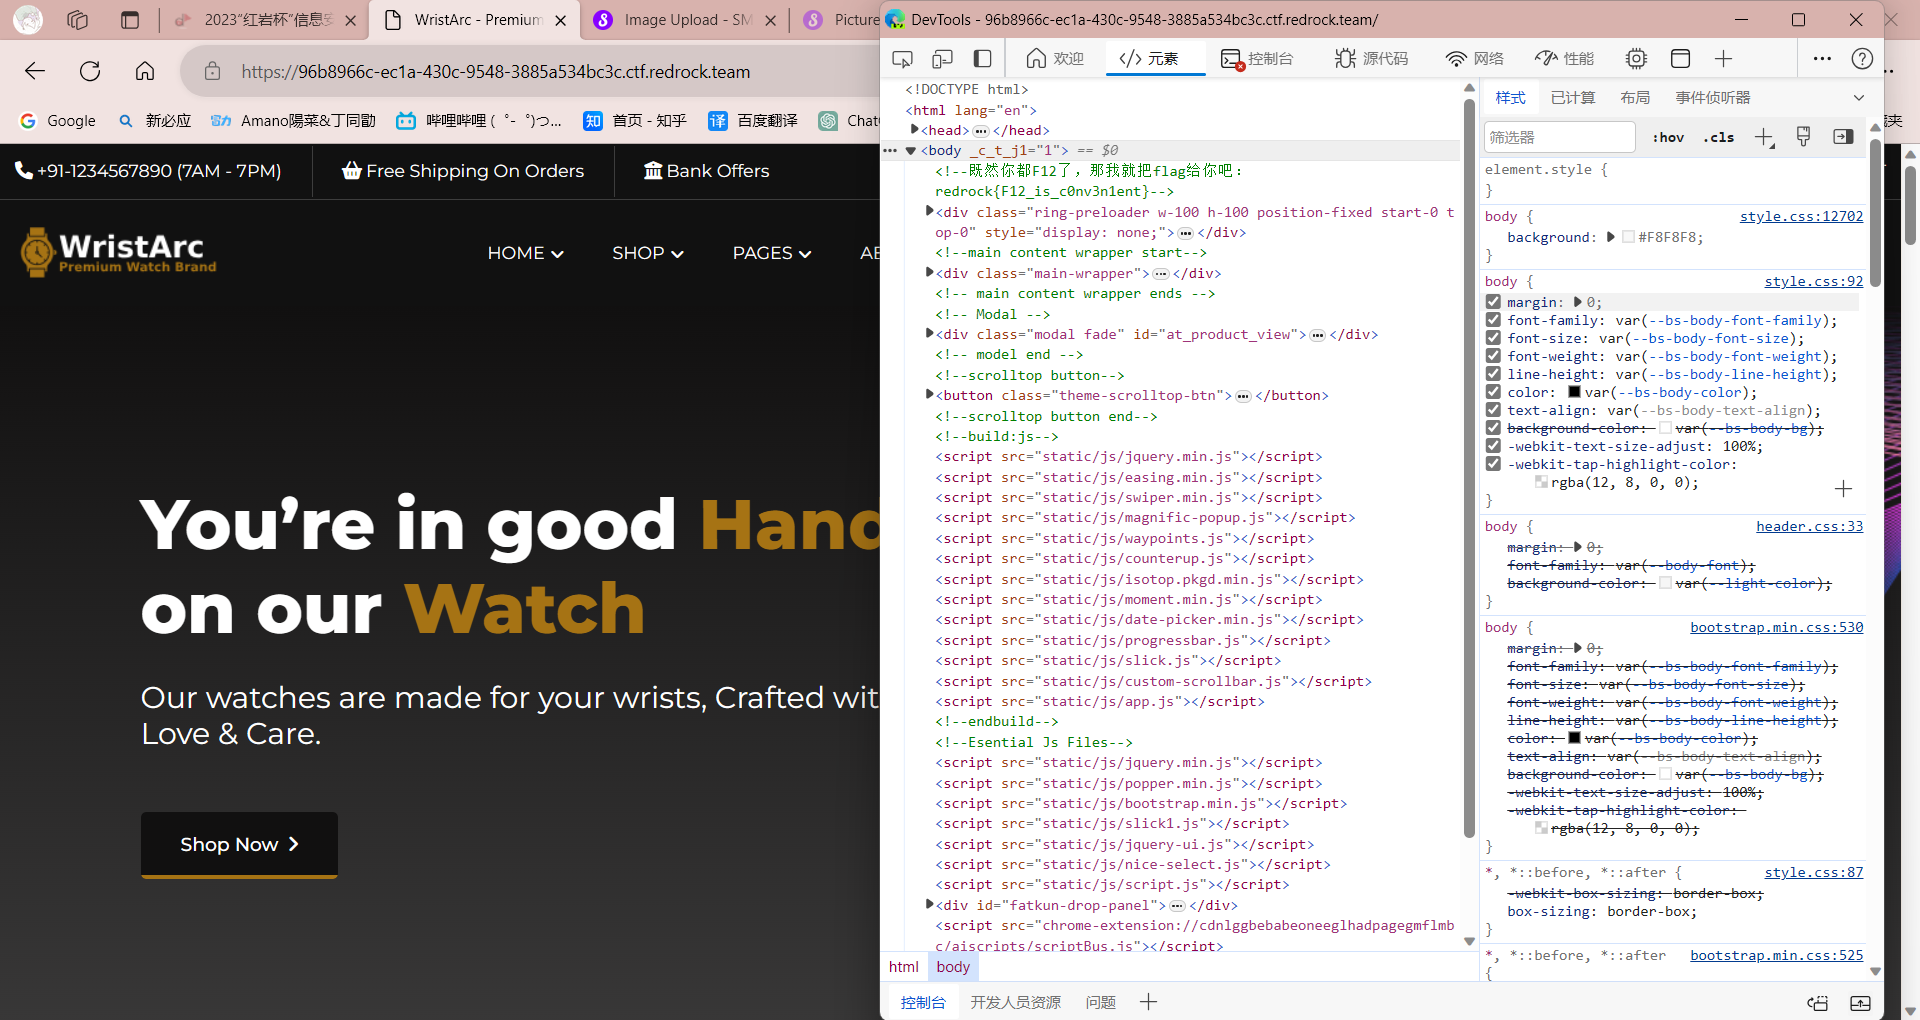Image resolution: width=1920 pixels, height=1020 pixels.
Task: Toggle the line-height declaration checkbox
Action: point(1493,374)
